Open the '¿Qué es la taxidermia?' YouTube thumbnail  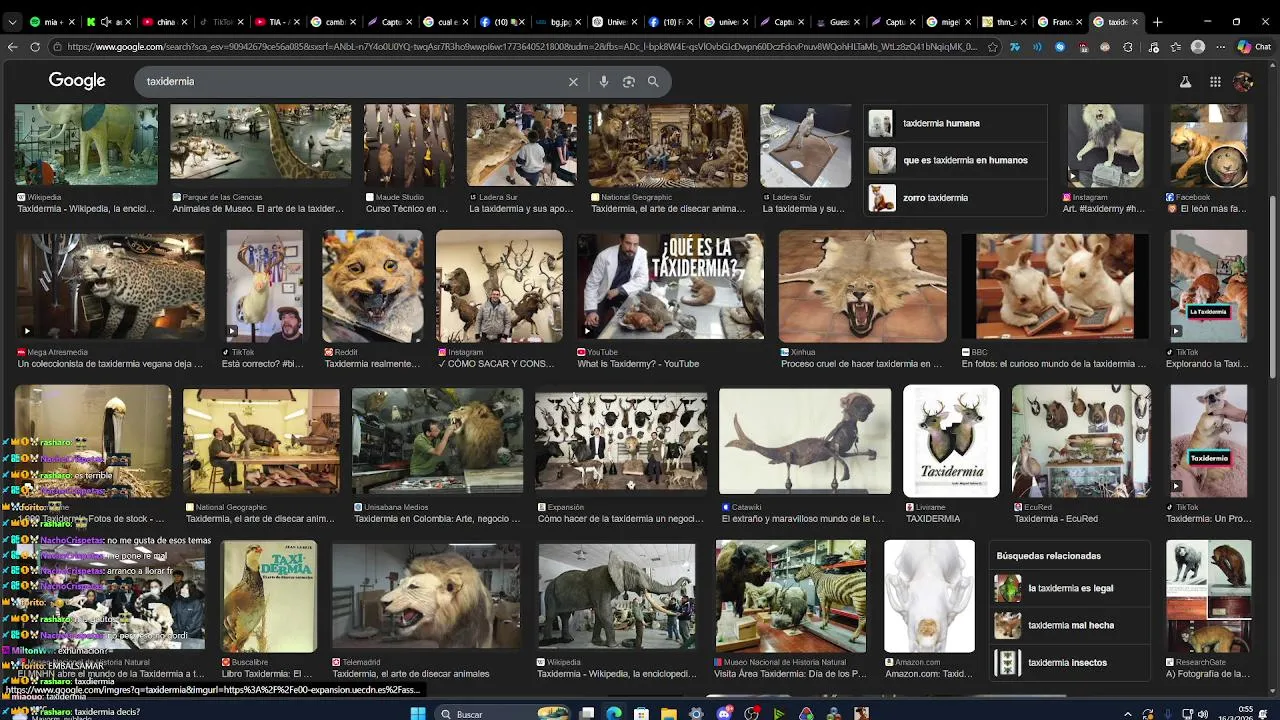coord(670,286)
